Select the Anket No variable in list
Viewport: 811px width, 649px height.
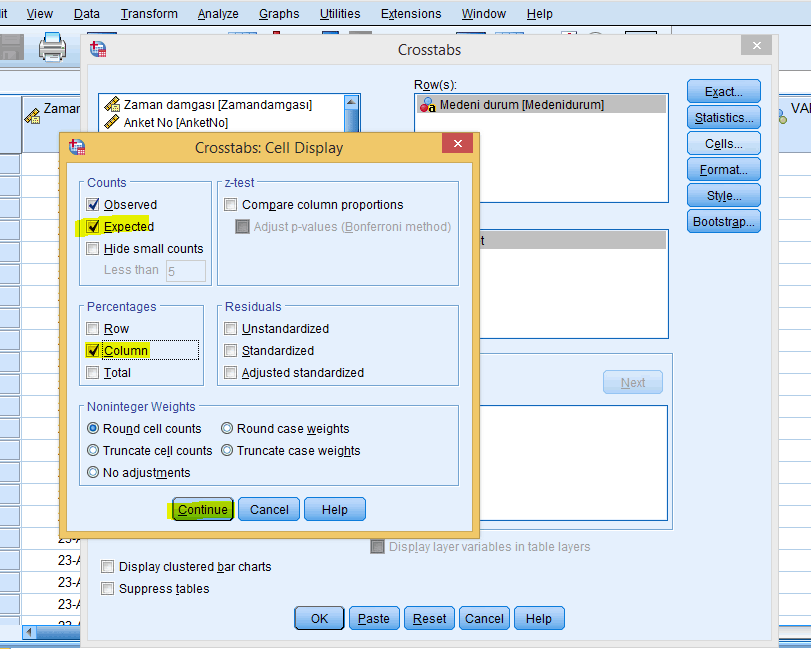[175, 122]
